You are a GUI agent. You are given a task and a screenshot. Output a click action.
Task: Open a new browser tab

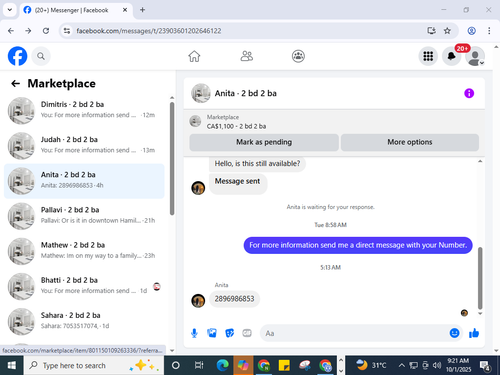142,10
